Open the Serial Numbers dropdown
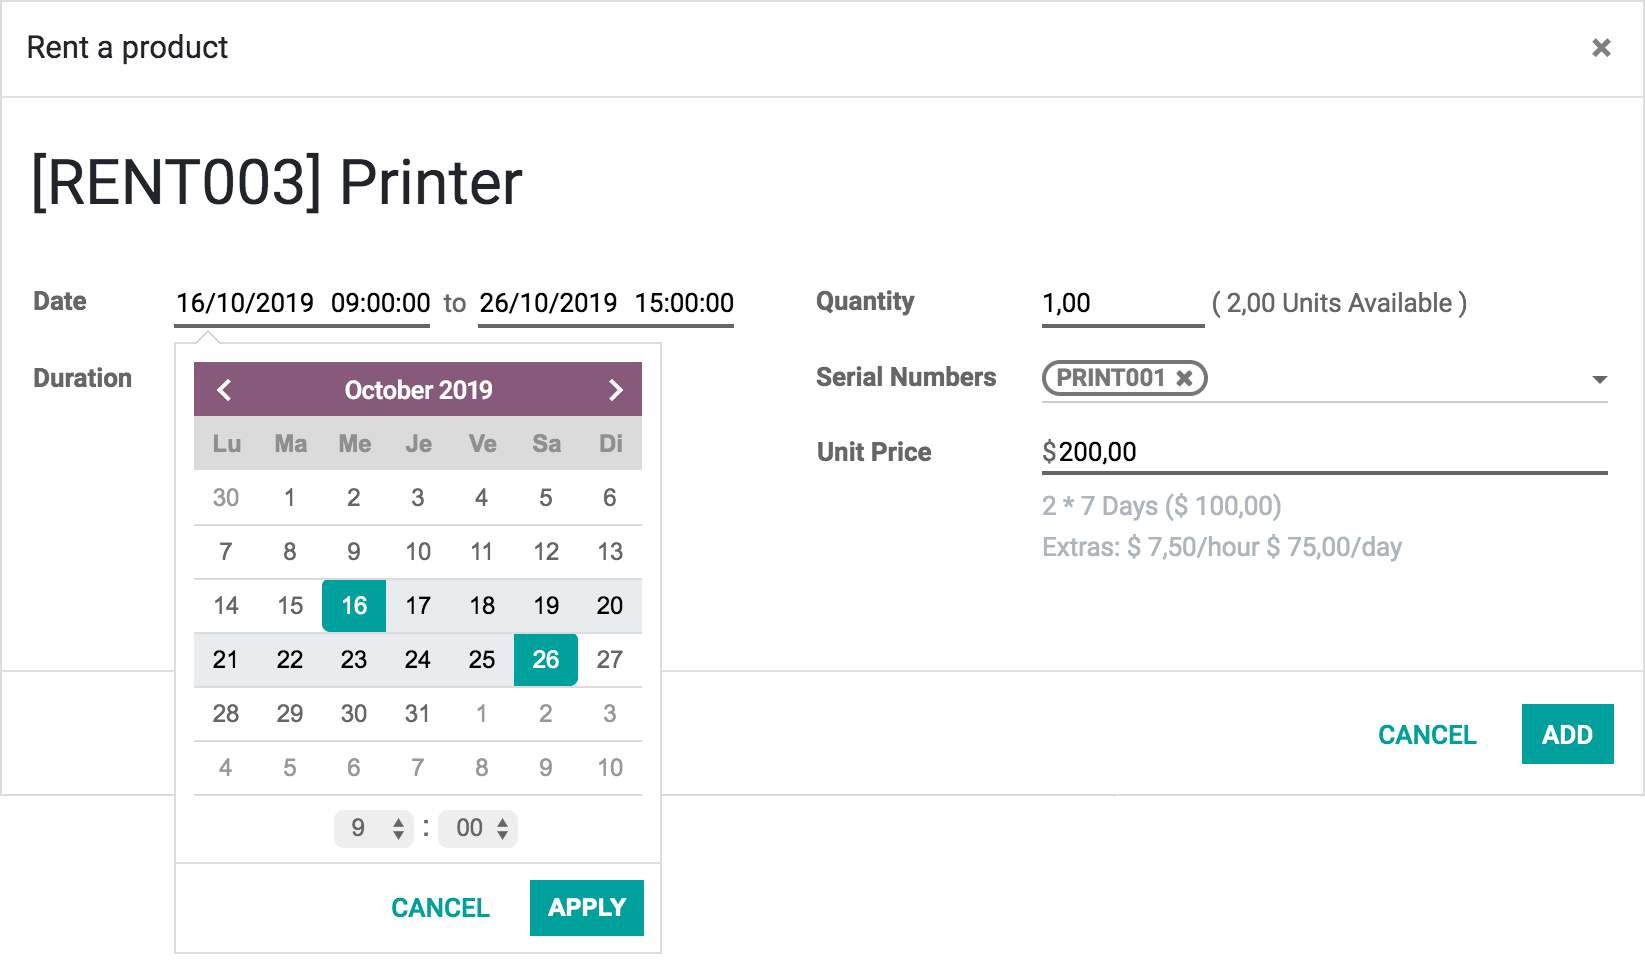The width and height of the screenshot is (1645, 974). click(1601, 378)
